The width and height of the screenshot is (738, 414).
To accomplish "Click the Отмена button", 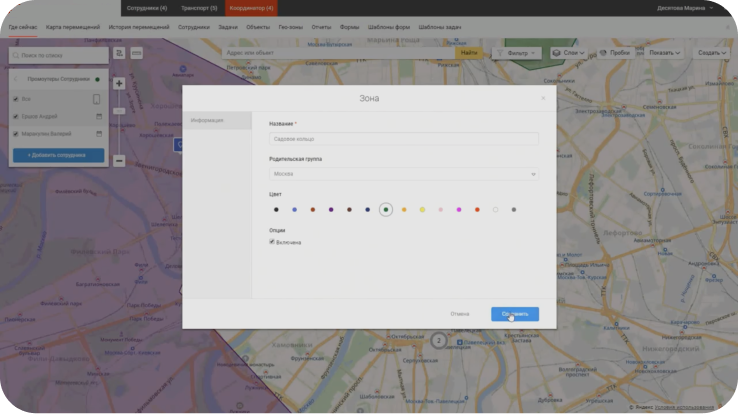I will 459,314.
